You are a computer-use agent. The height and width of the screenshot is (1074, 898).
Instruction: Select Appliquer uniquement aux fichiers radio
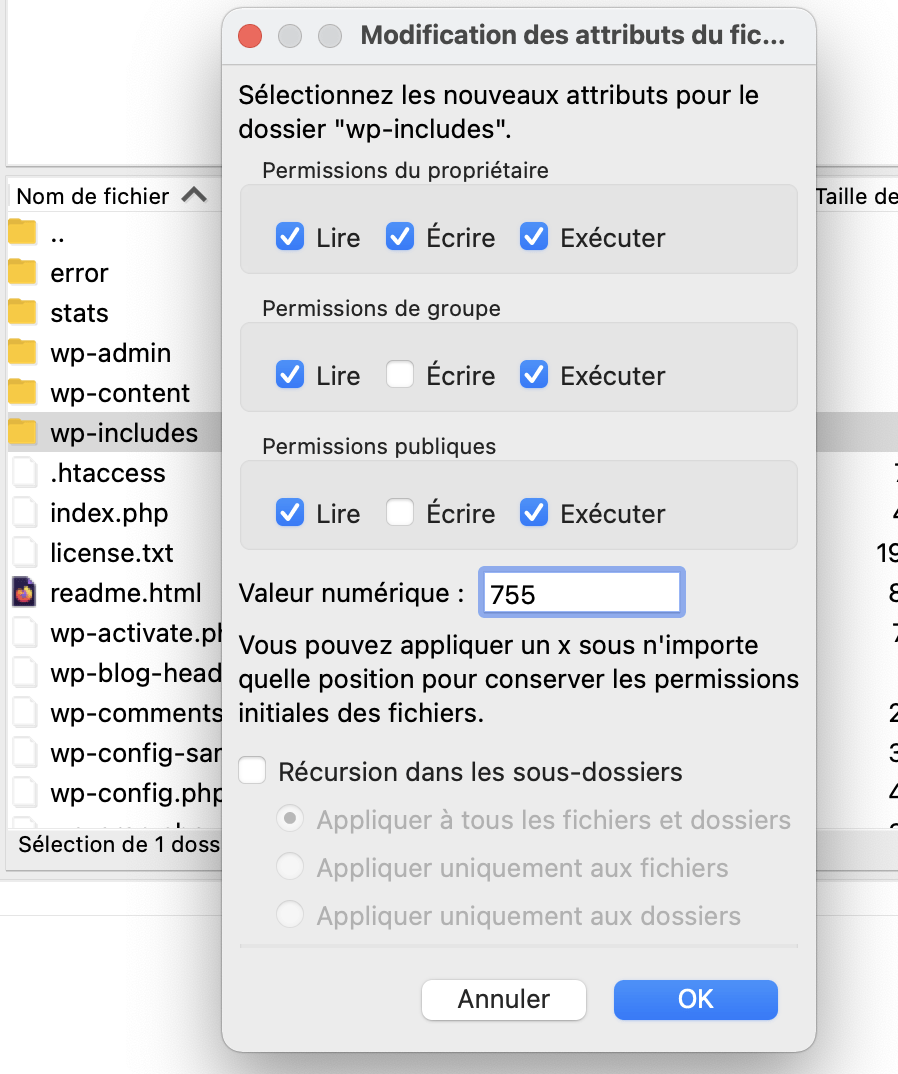click(290, 867)
